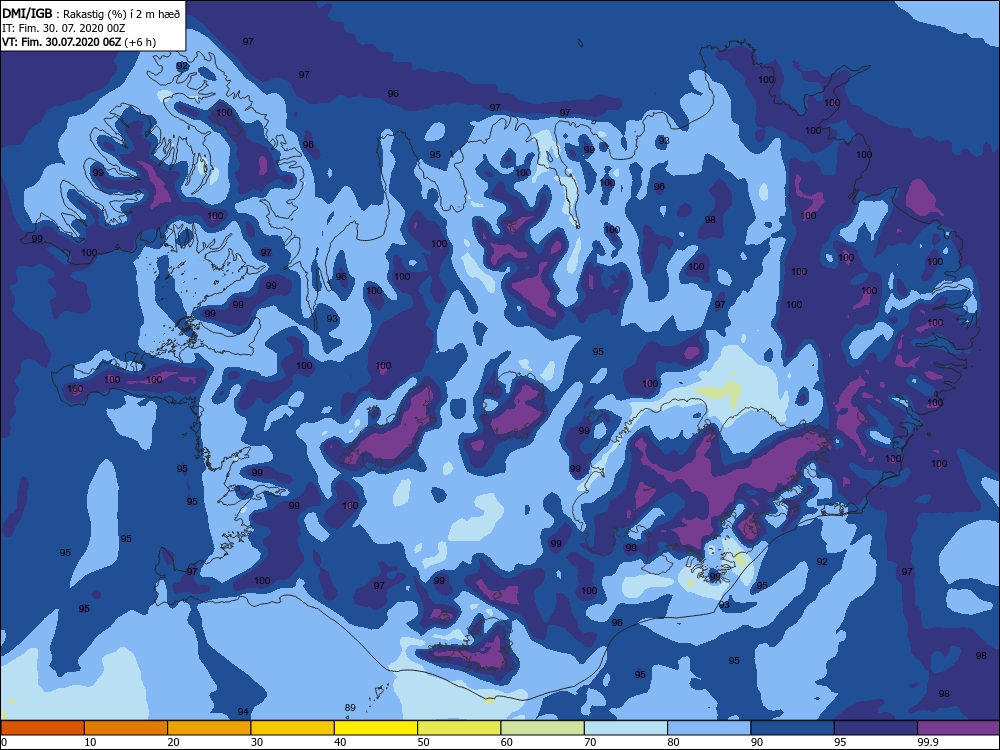1000x750 pixels.
Task: Pick the 40–50 bright yellow legend swatch
Action: pyautogui.click(x=376, y=728)
